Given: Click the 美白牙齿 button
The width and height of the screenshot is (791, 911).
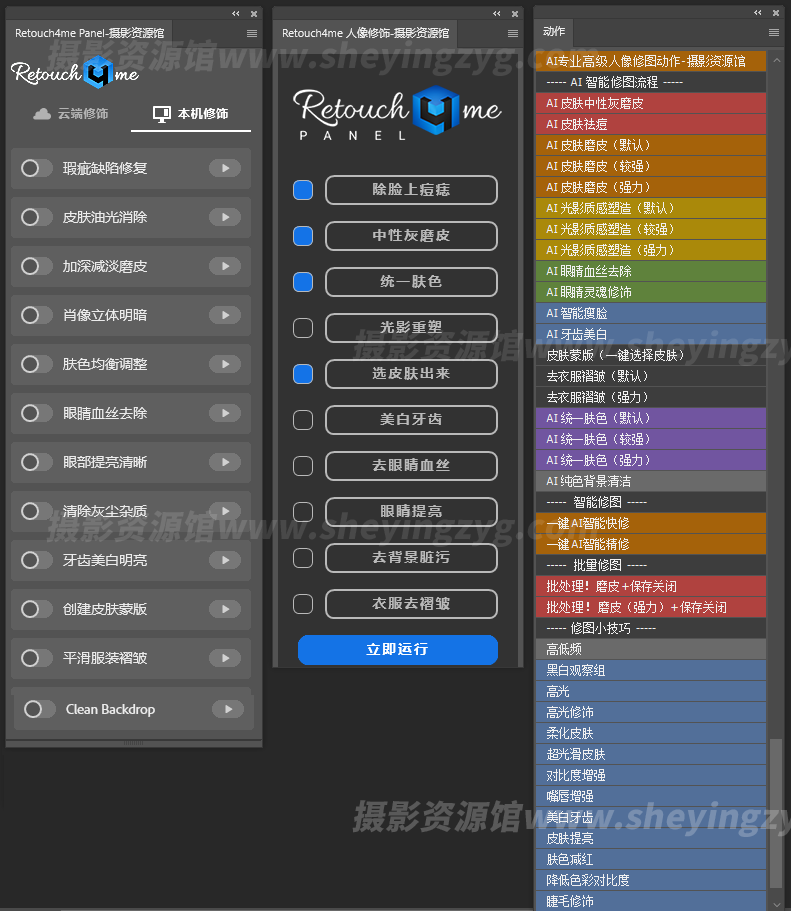Looking at the screenshot, I should (x=411, y=420).
